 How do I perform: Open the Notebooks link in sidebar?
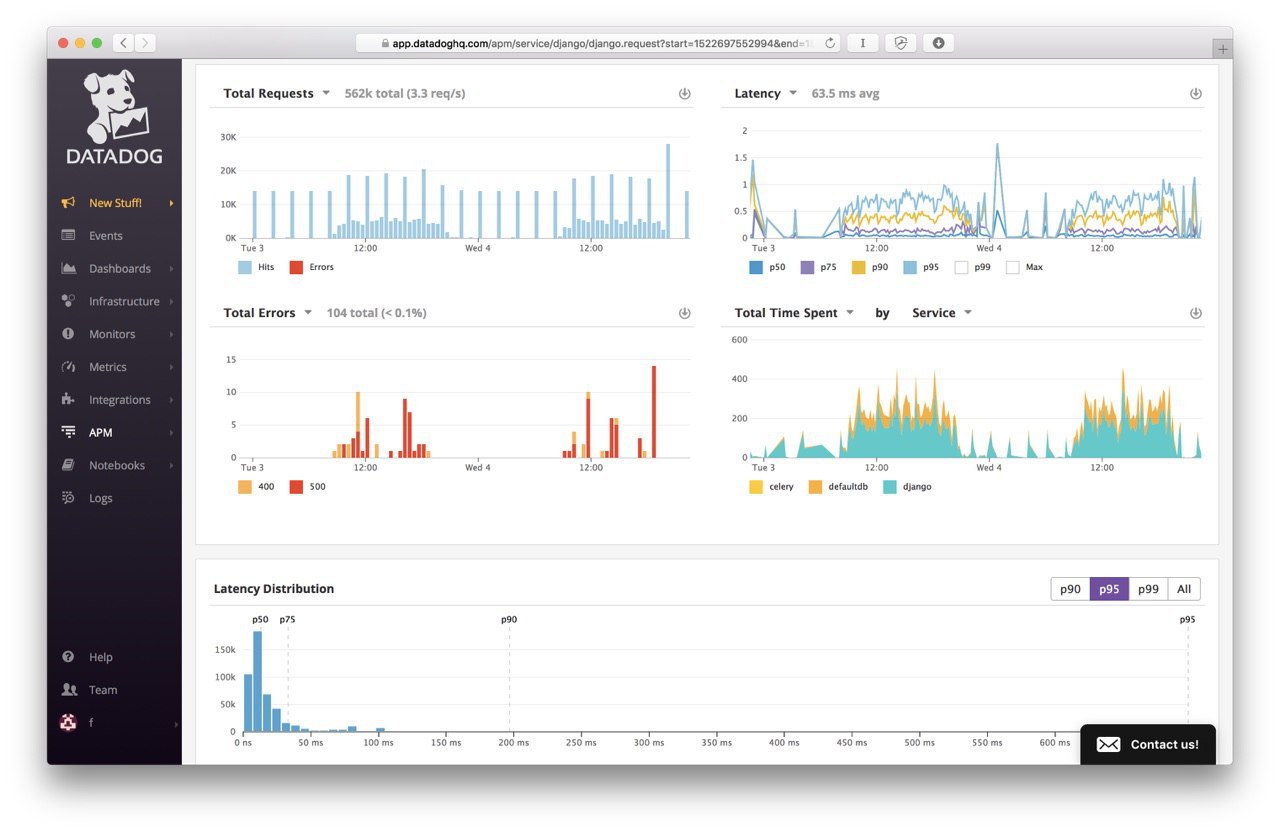(117, 465)
